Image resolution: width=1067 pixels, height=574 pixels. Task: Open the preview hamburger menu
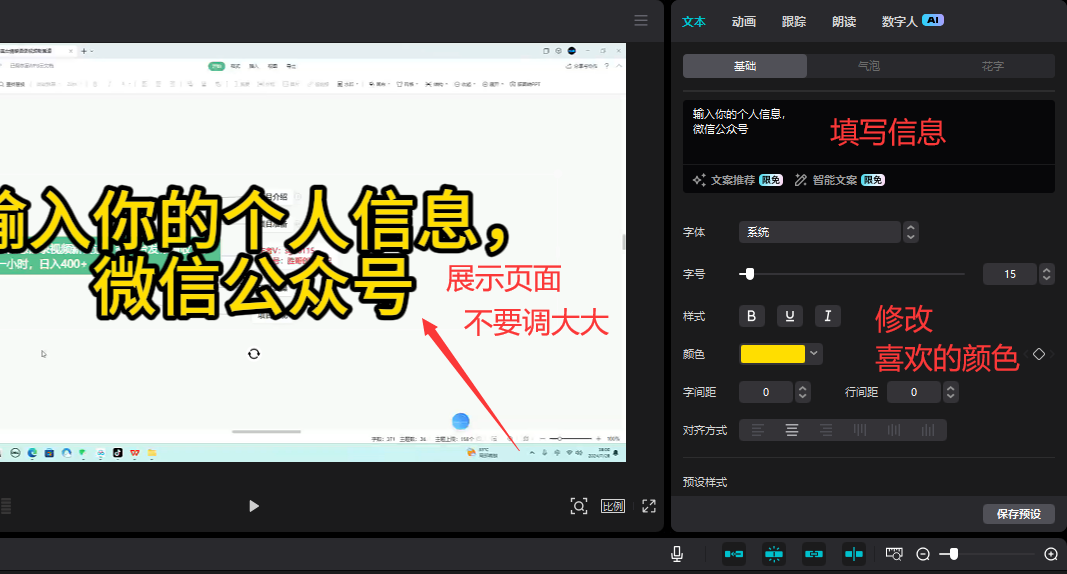click(641, 20)
